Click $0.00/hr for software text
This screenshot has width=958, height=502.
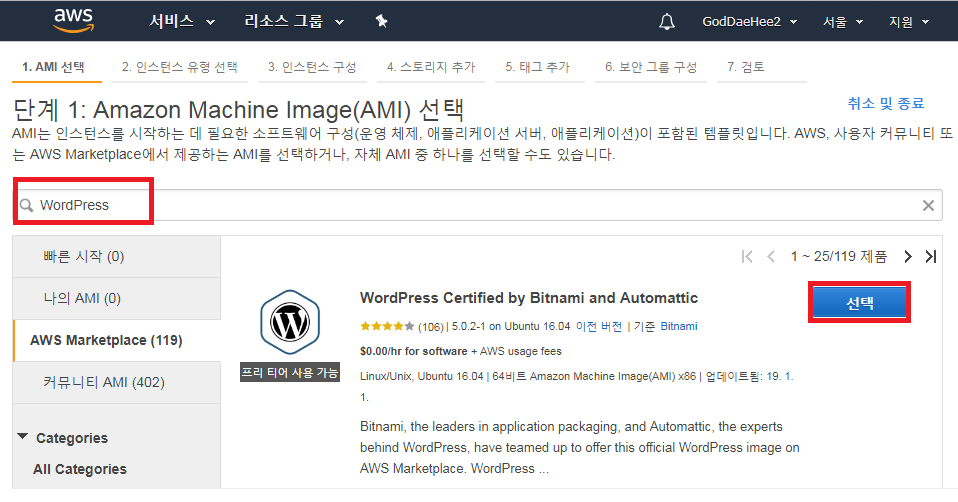point(414,351)
